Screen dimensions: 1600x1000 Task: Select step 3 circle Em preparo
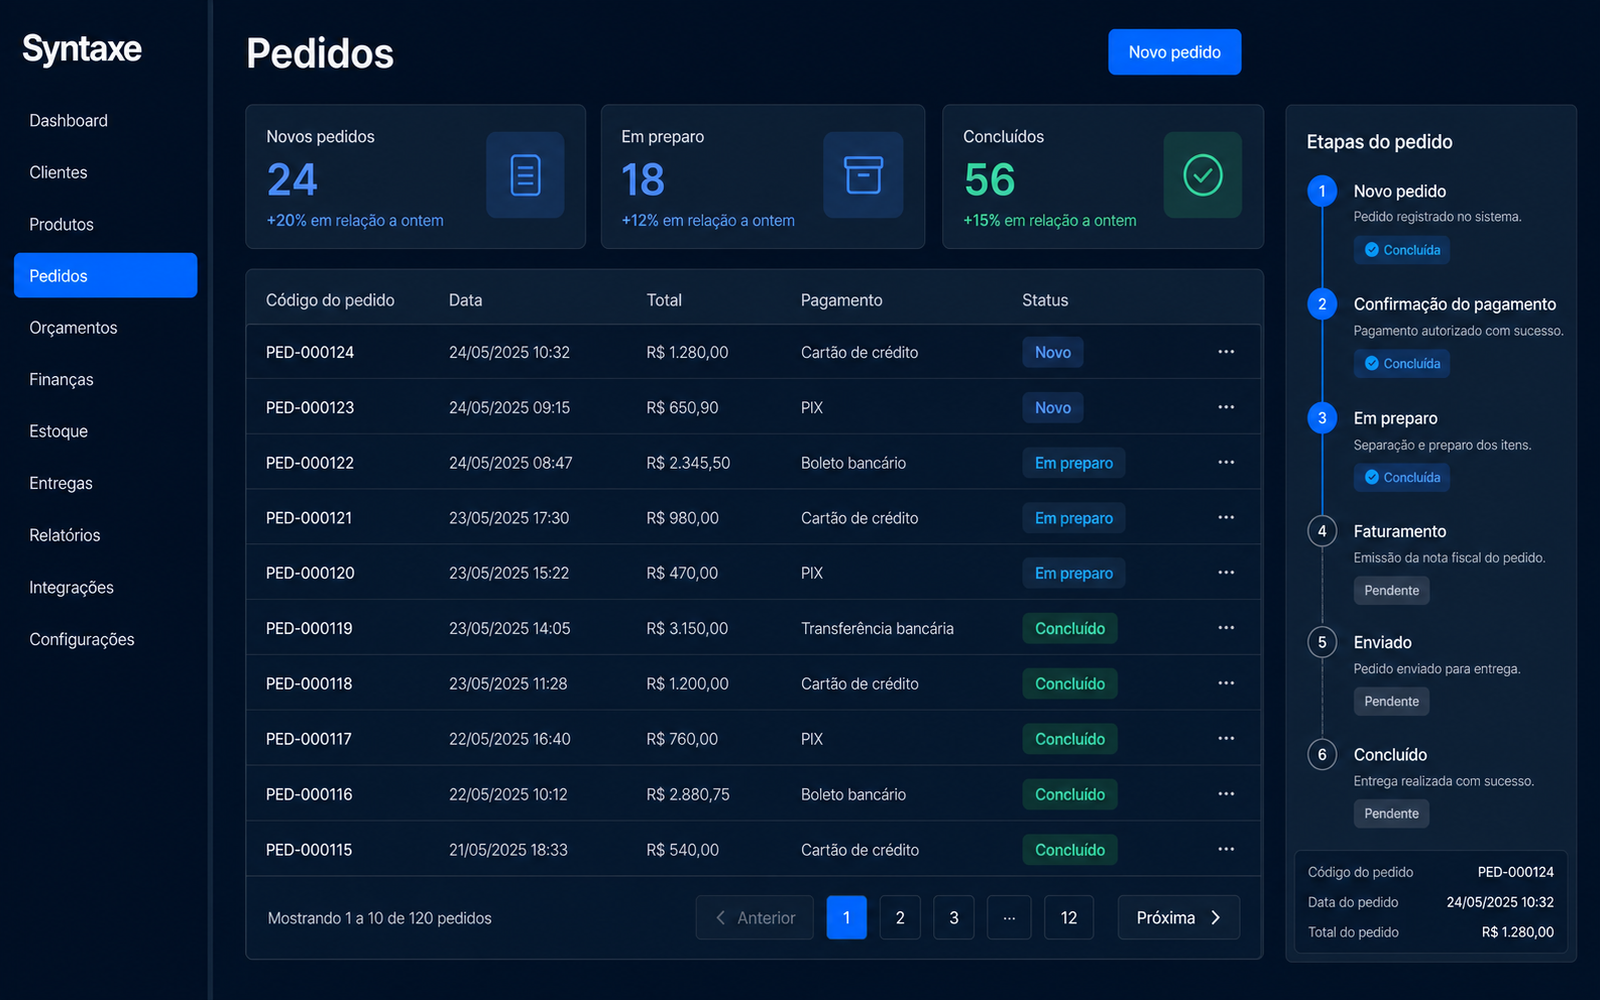tap(1322, 418)
